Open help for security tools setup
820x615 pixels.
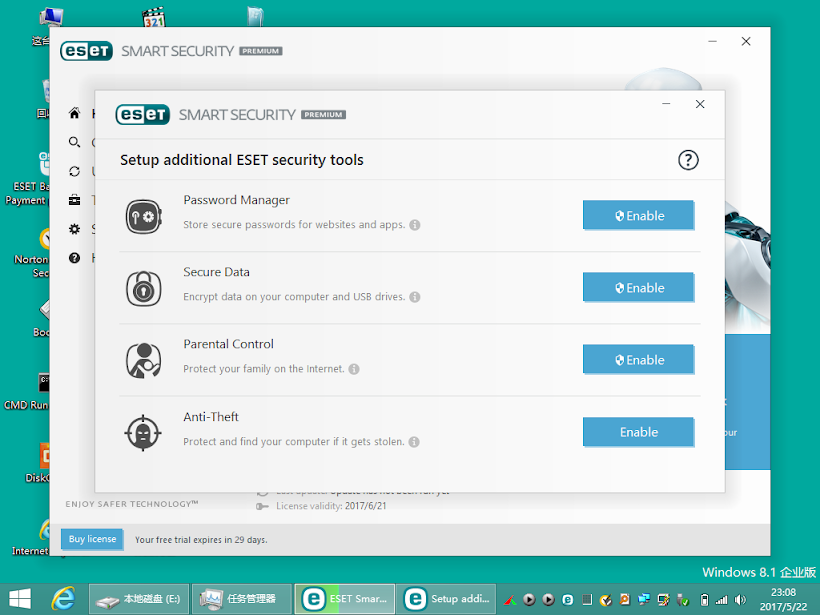click(x=688, y=160)
